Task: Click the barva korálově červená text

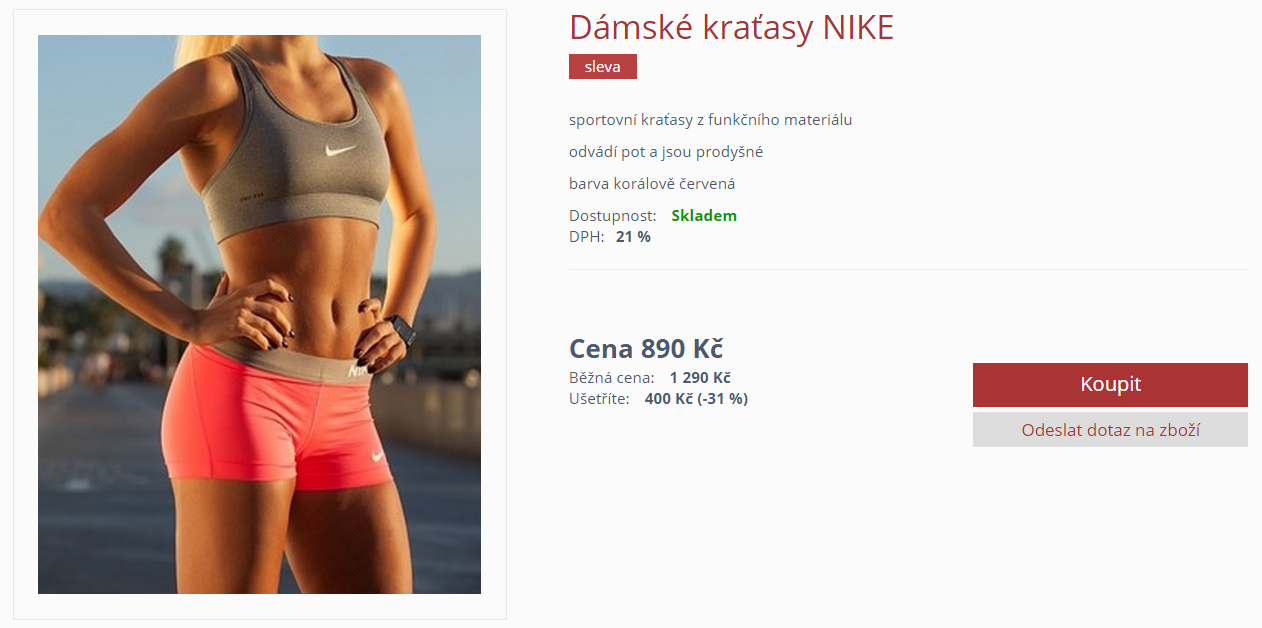Action: coord(652,184)
